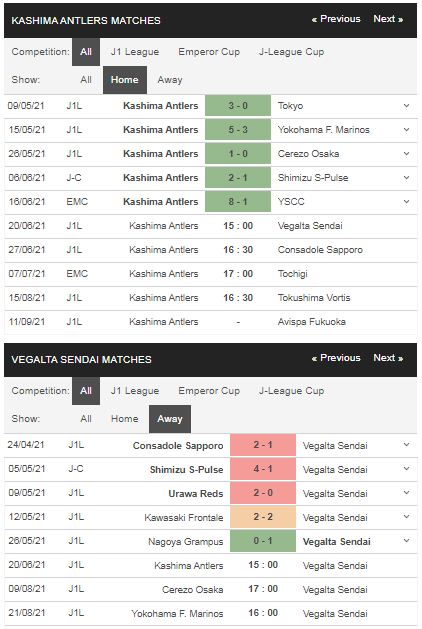Expand the YSCC 8-1 cup match row
The width and height of the screenshot is (422, 629).
click(406, 202)
